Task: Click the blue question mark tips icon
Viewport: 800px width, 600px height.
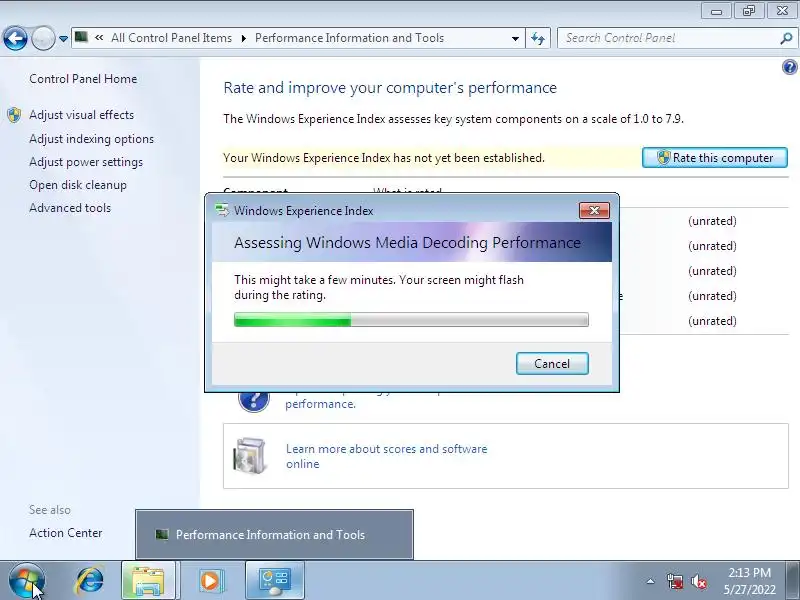Action: (x=254, y=401)
